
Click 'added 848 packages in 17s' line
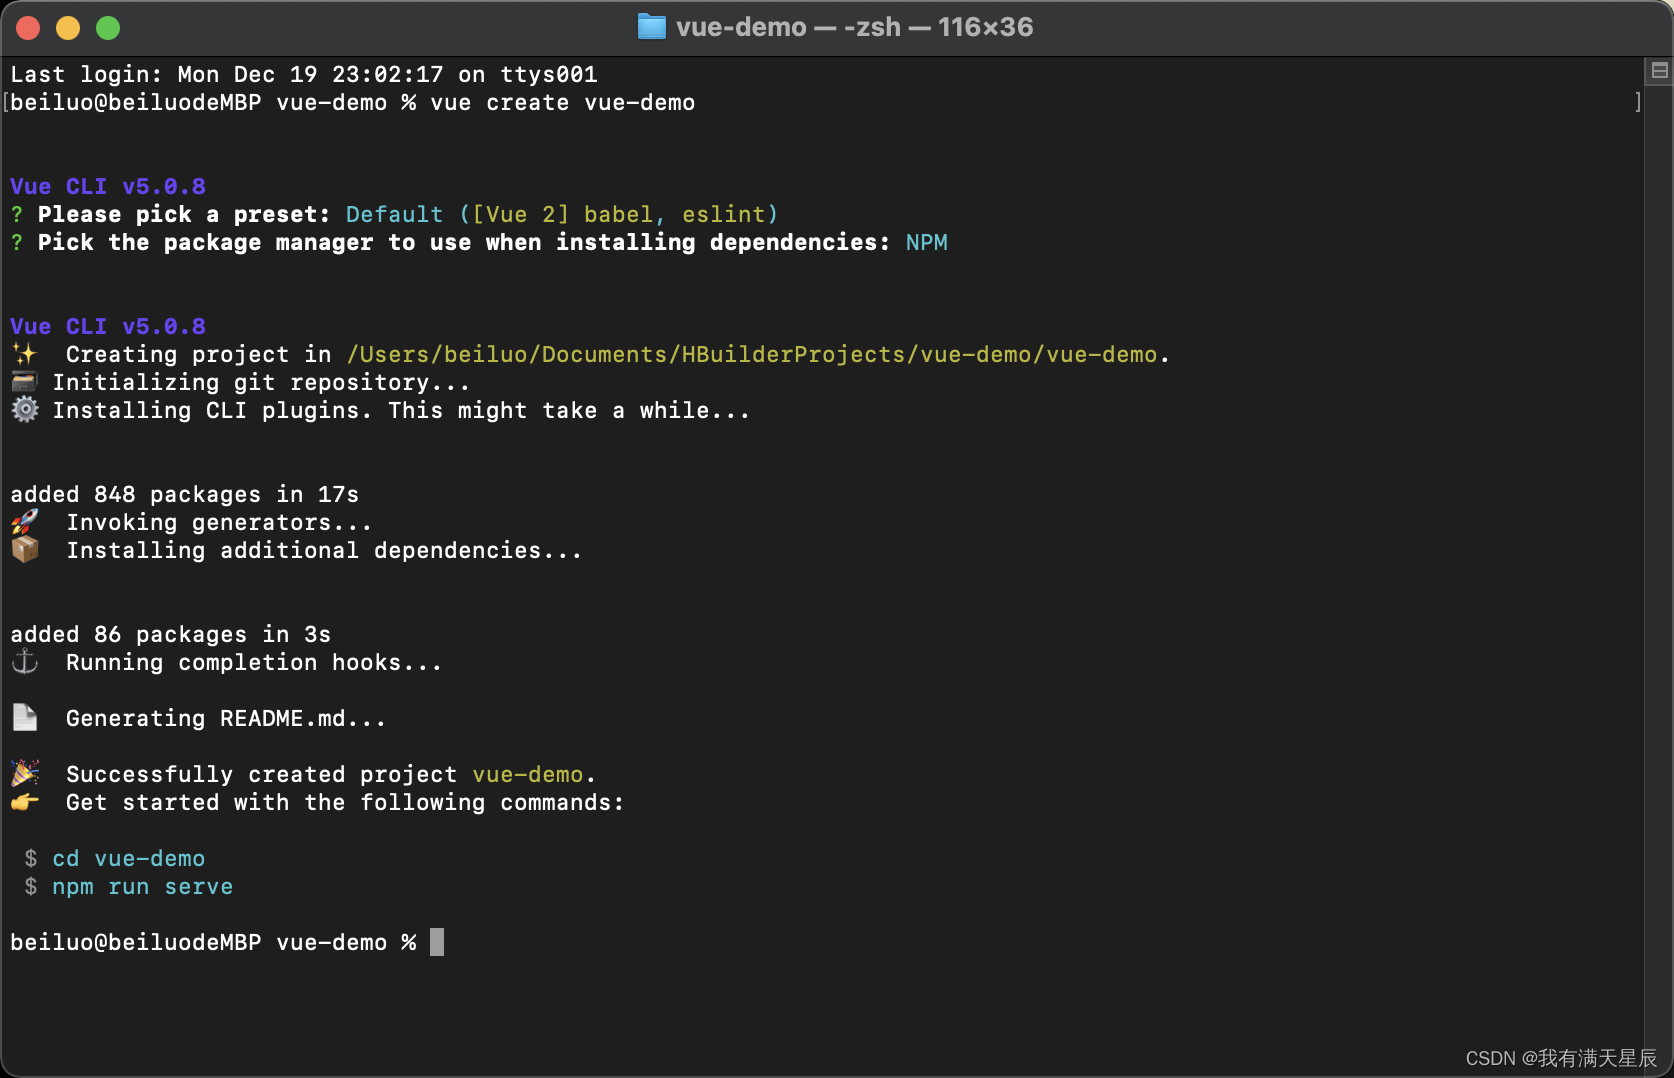(184, 494)
